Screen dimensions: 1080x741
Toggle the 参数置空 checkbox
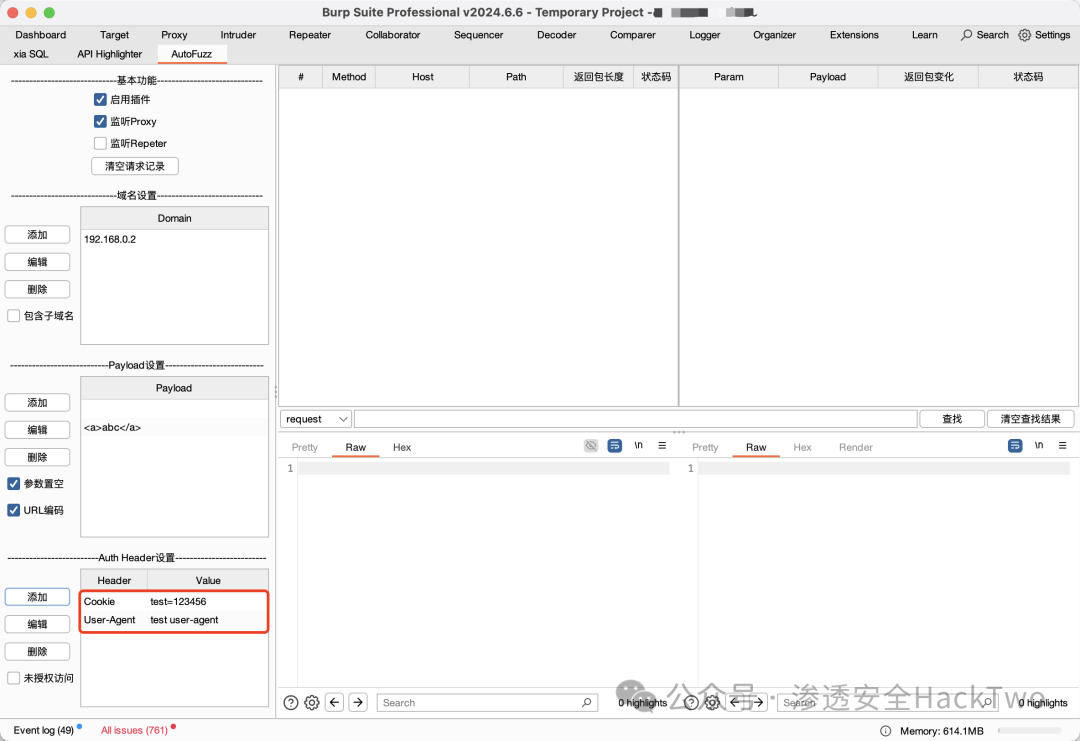pos(13,483)
